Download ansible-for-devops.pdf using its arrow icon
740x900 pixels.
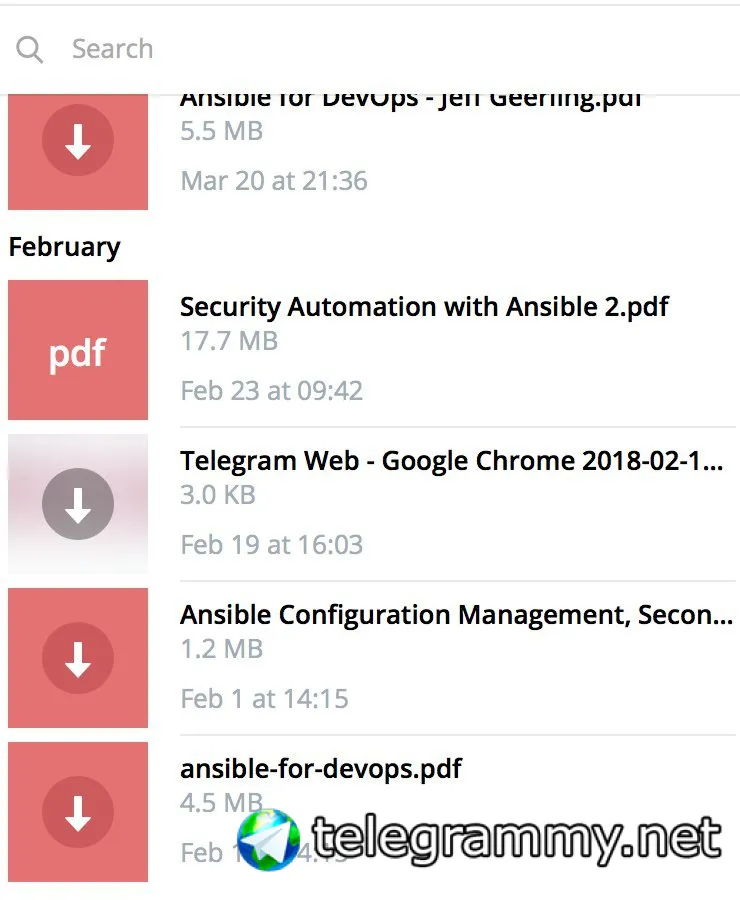tap(78, 812)
